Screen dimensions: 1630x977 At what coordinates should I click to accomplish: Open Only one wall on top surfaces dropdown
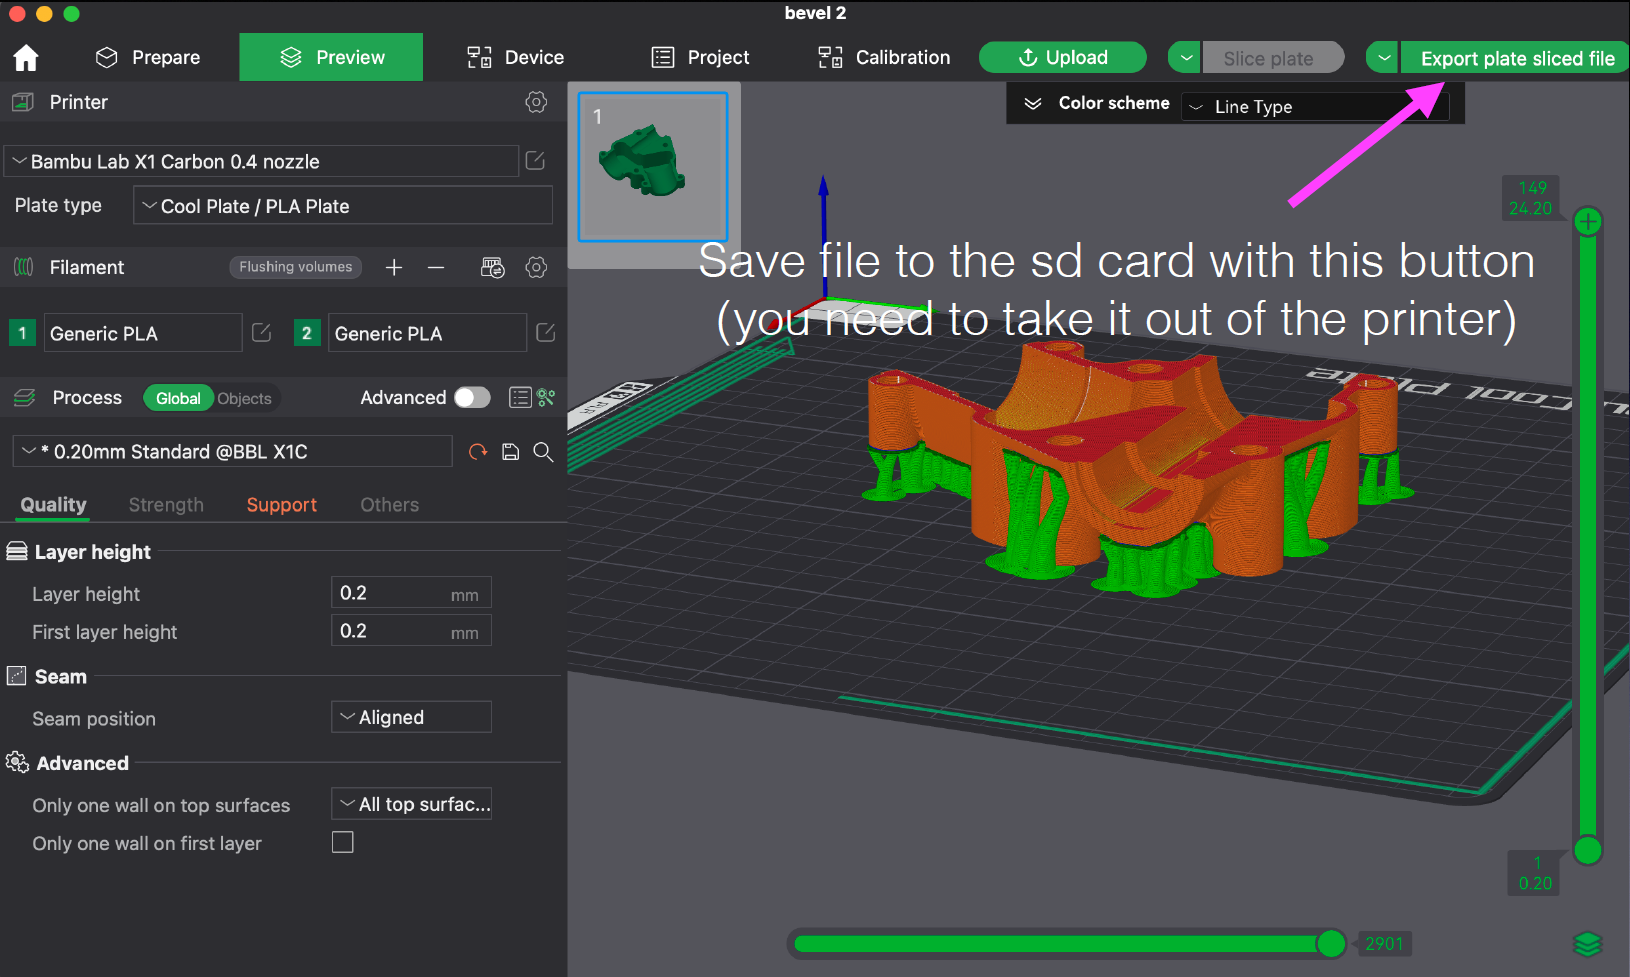click(411, 804)
